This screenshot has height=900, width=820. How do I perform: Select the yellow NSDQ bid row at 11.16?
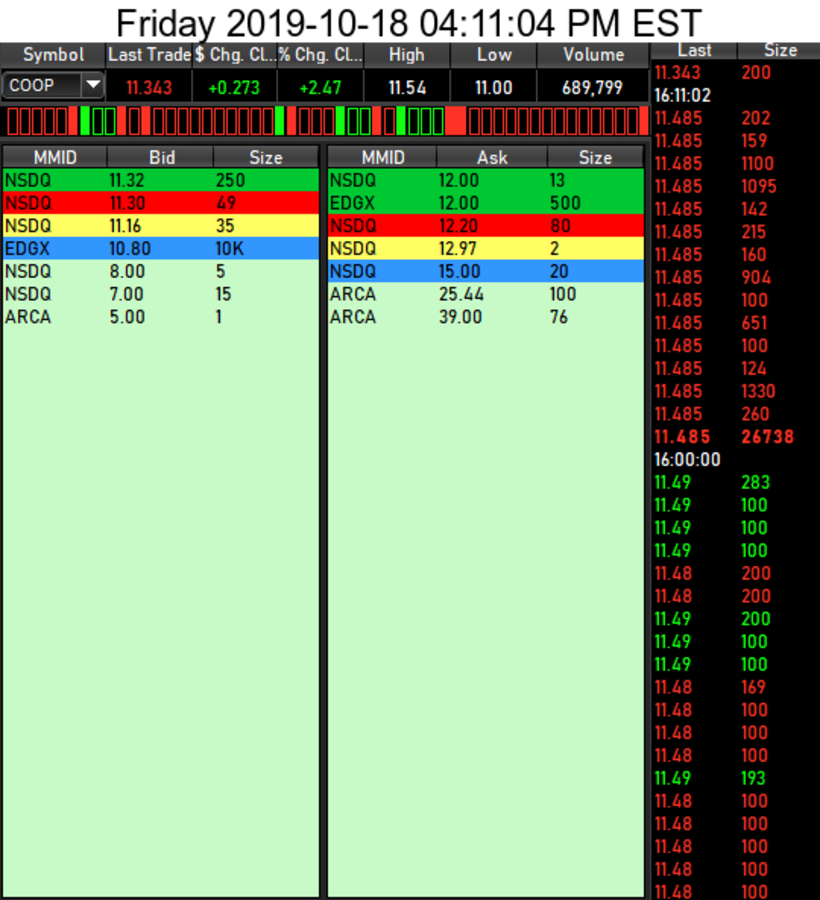click(x=161, y=226)
